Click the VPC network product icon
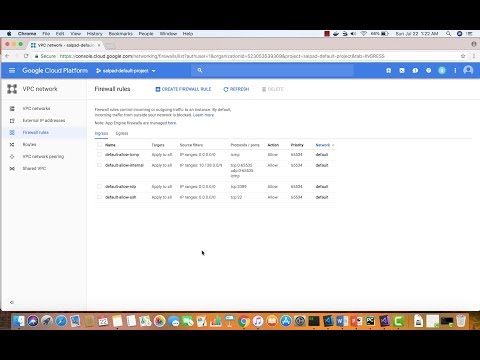The width and height of the screenshot is (480, 360). pyautogui.click(x=12, y=89)
